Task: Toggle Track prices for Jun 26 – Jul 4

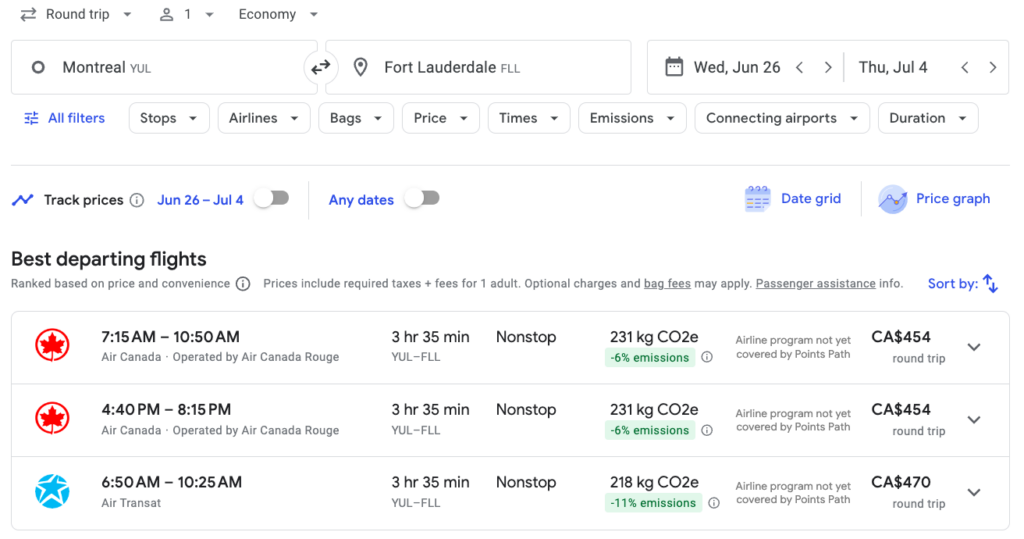Action: [271, 199]
